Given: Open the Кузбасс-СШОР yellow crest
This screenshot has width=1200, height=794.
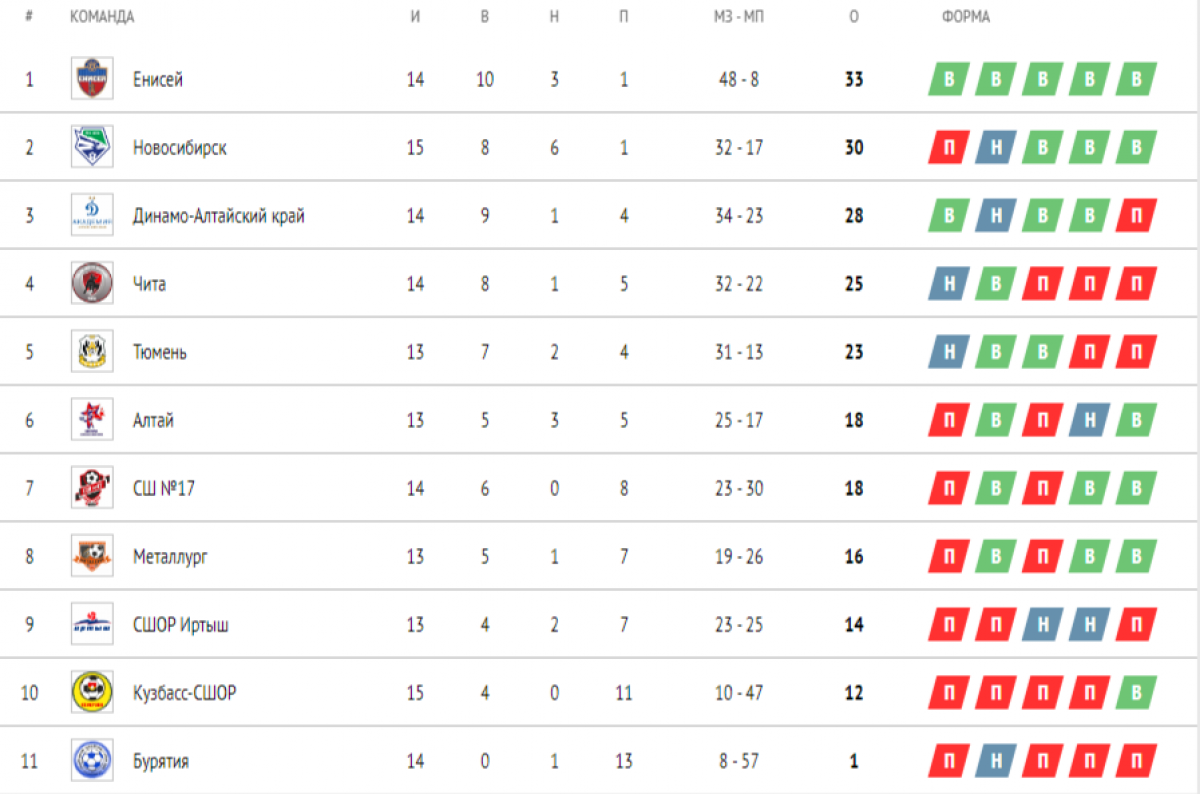Looking at the screenshot, I should (92, 692).
